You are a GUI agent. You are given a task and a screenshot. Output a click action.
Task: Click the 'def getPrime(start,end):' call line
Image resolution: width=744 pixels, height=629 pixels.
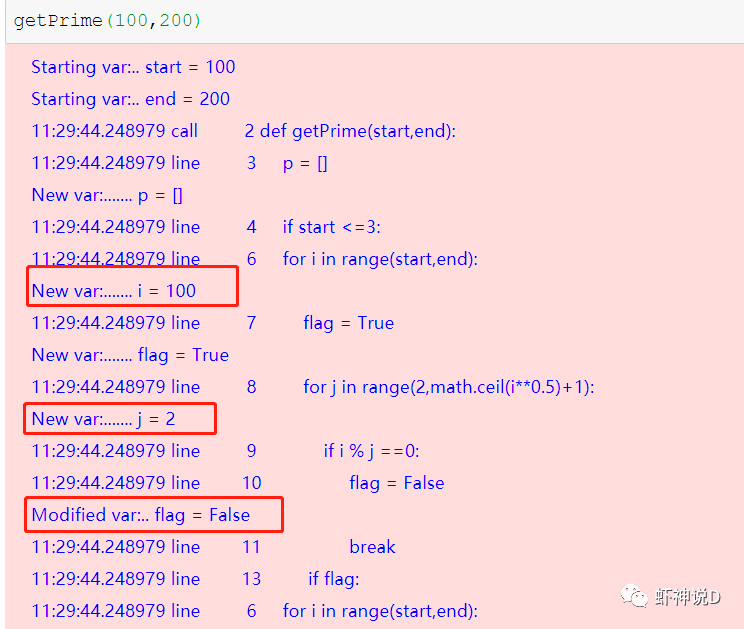(243, 131)
